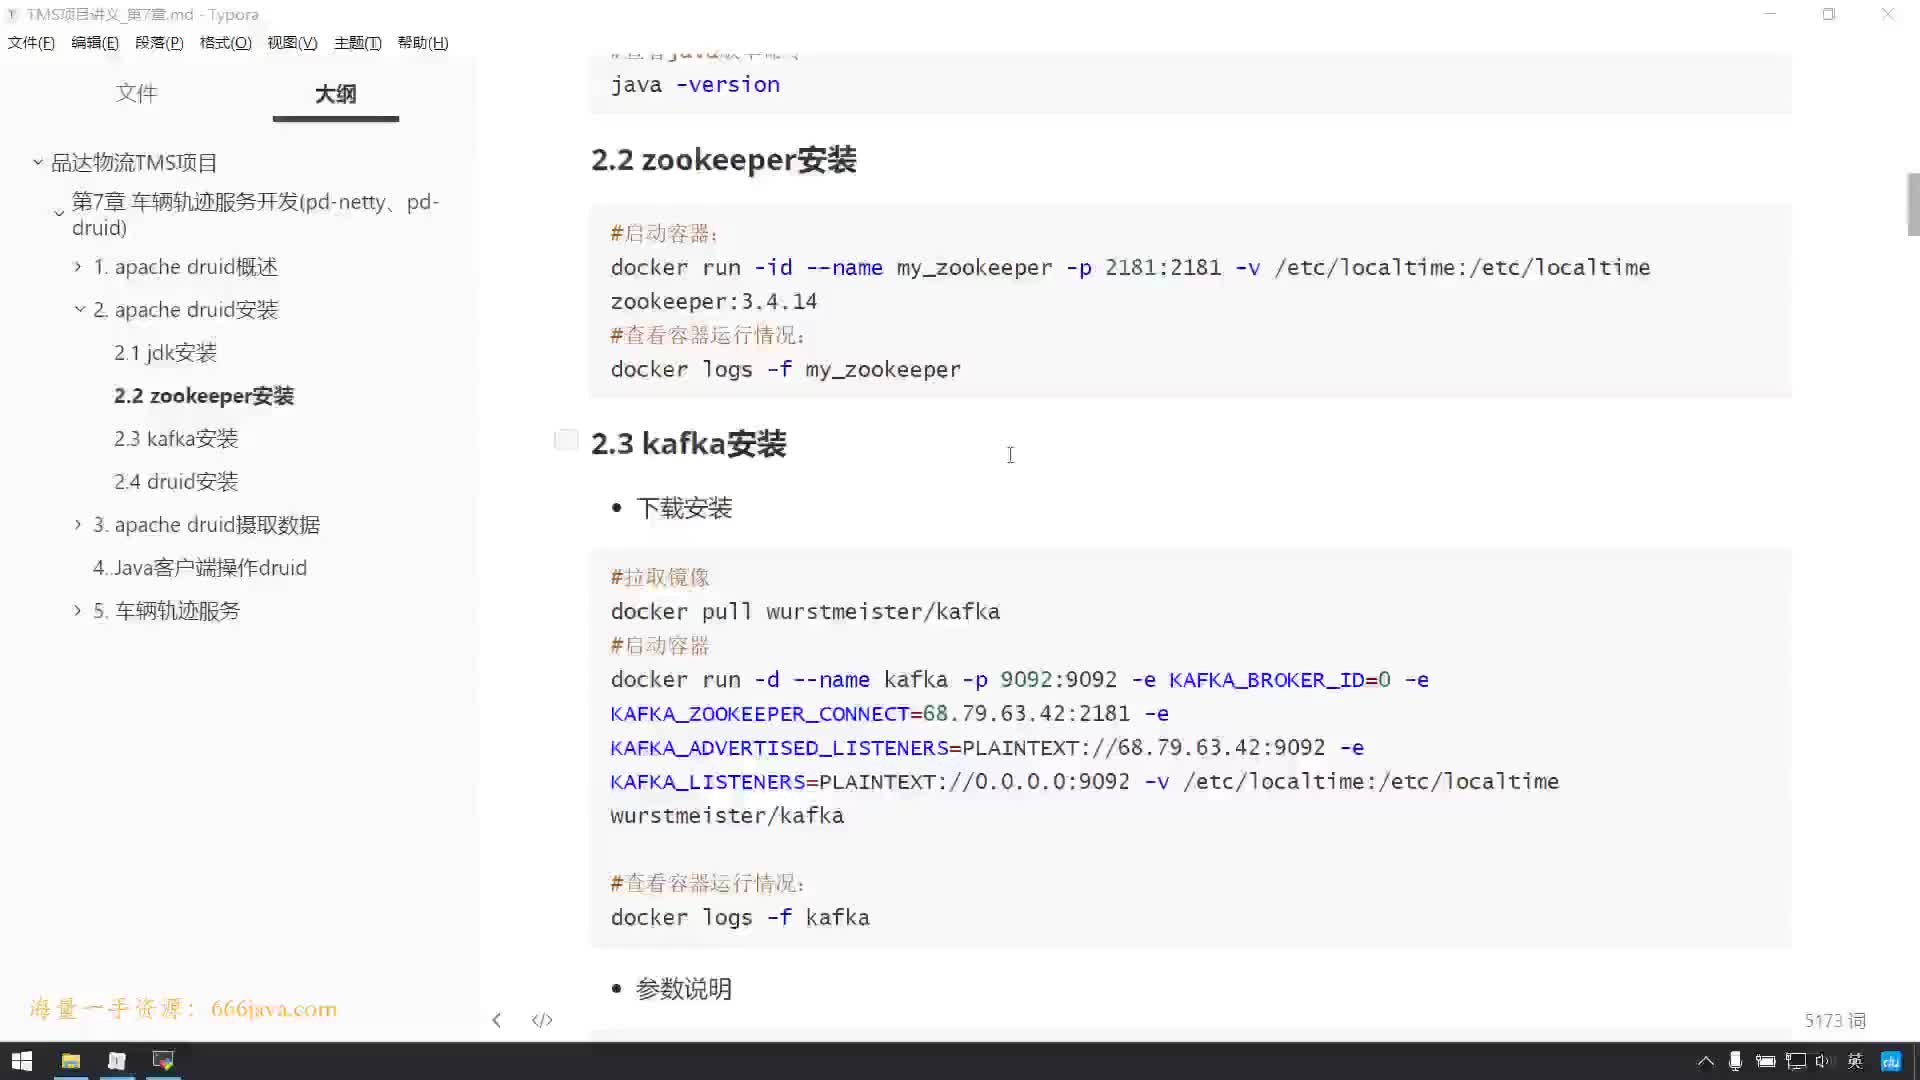This screenshot has width=1920, height=1080.
Task: Collapse the 2. apache druid安装 outline node
Action: pos(79,309)
